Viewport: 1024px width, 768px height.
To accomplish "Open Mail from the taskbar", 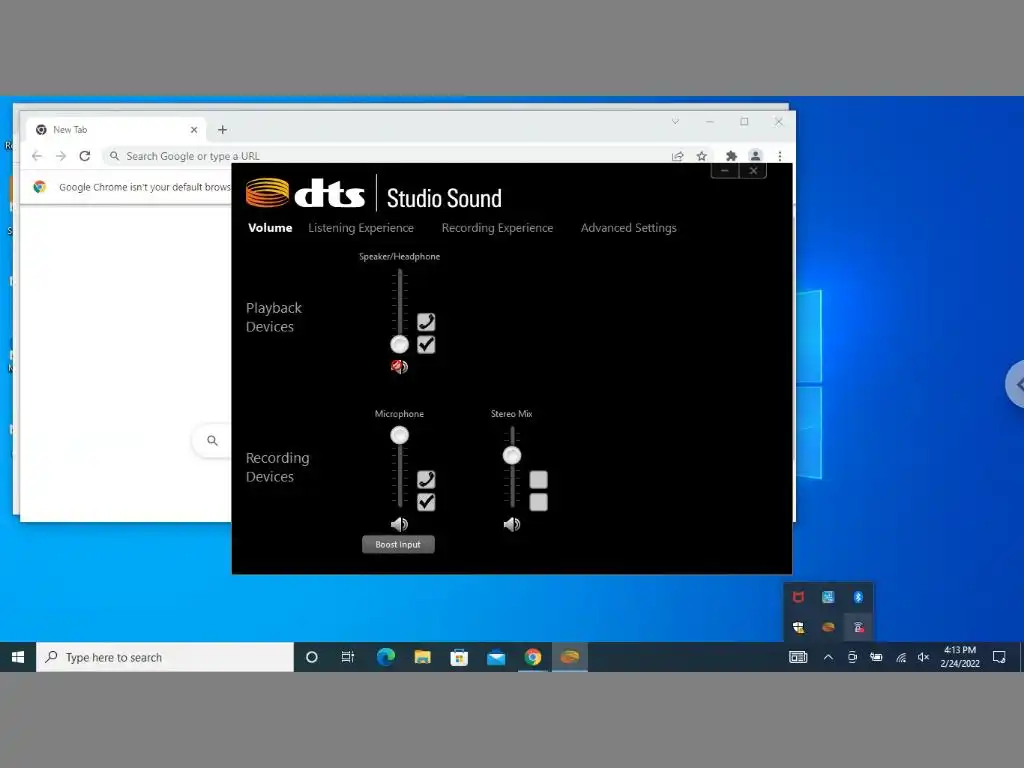I will click(x=496, y=657).
